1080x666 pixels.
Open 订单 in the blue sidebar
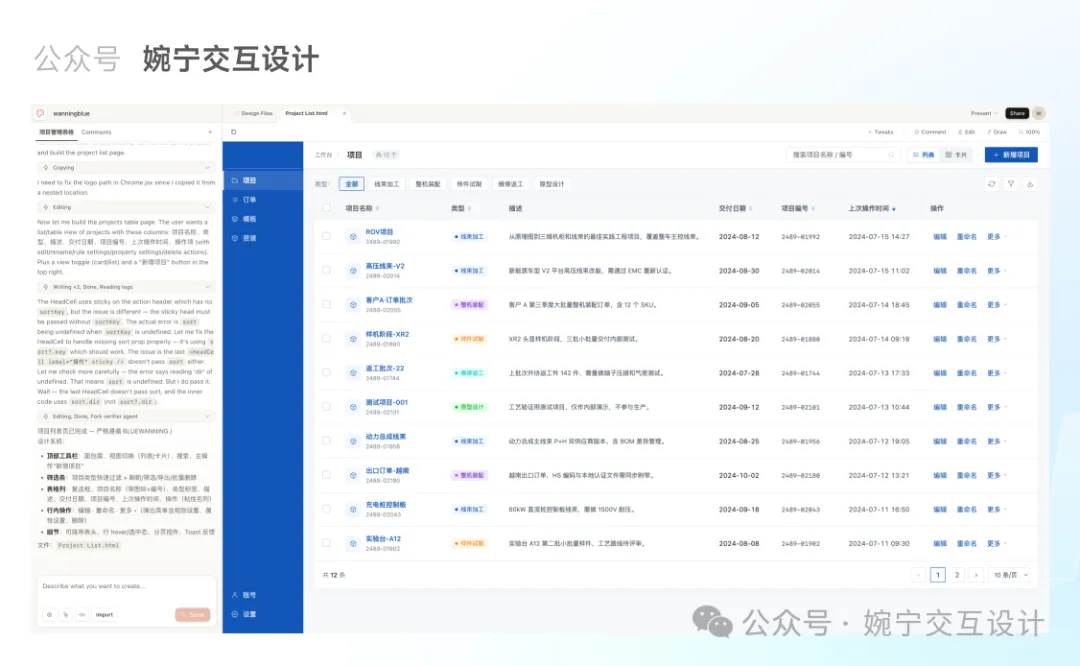point(262,200)
